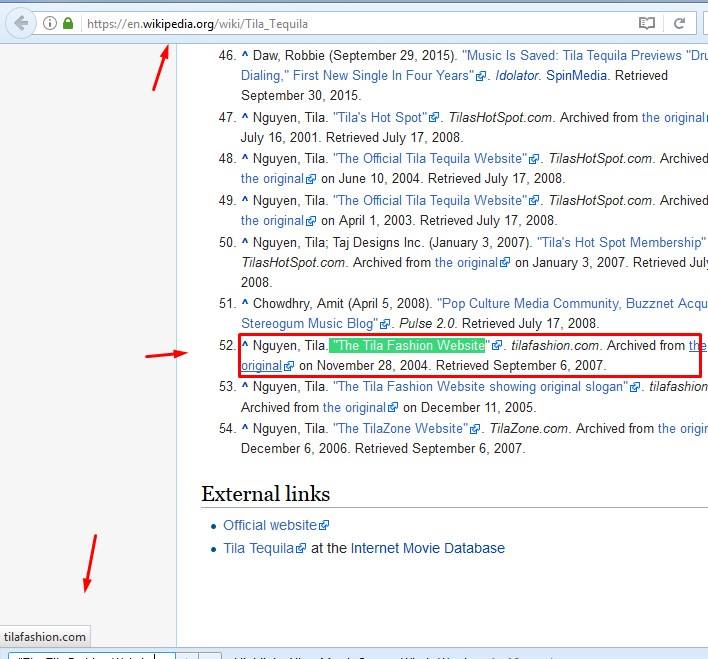Open "Tila's Hot Spot Membership" link

(x=620, y=242)
